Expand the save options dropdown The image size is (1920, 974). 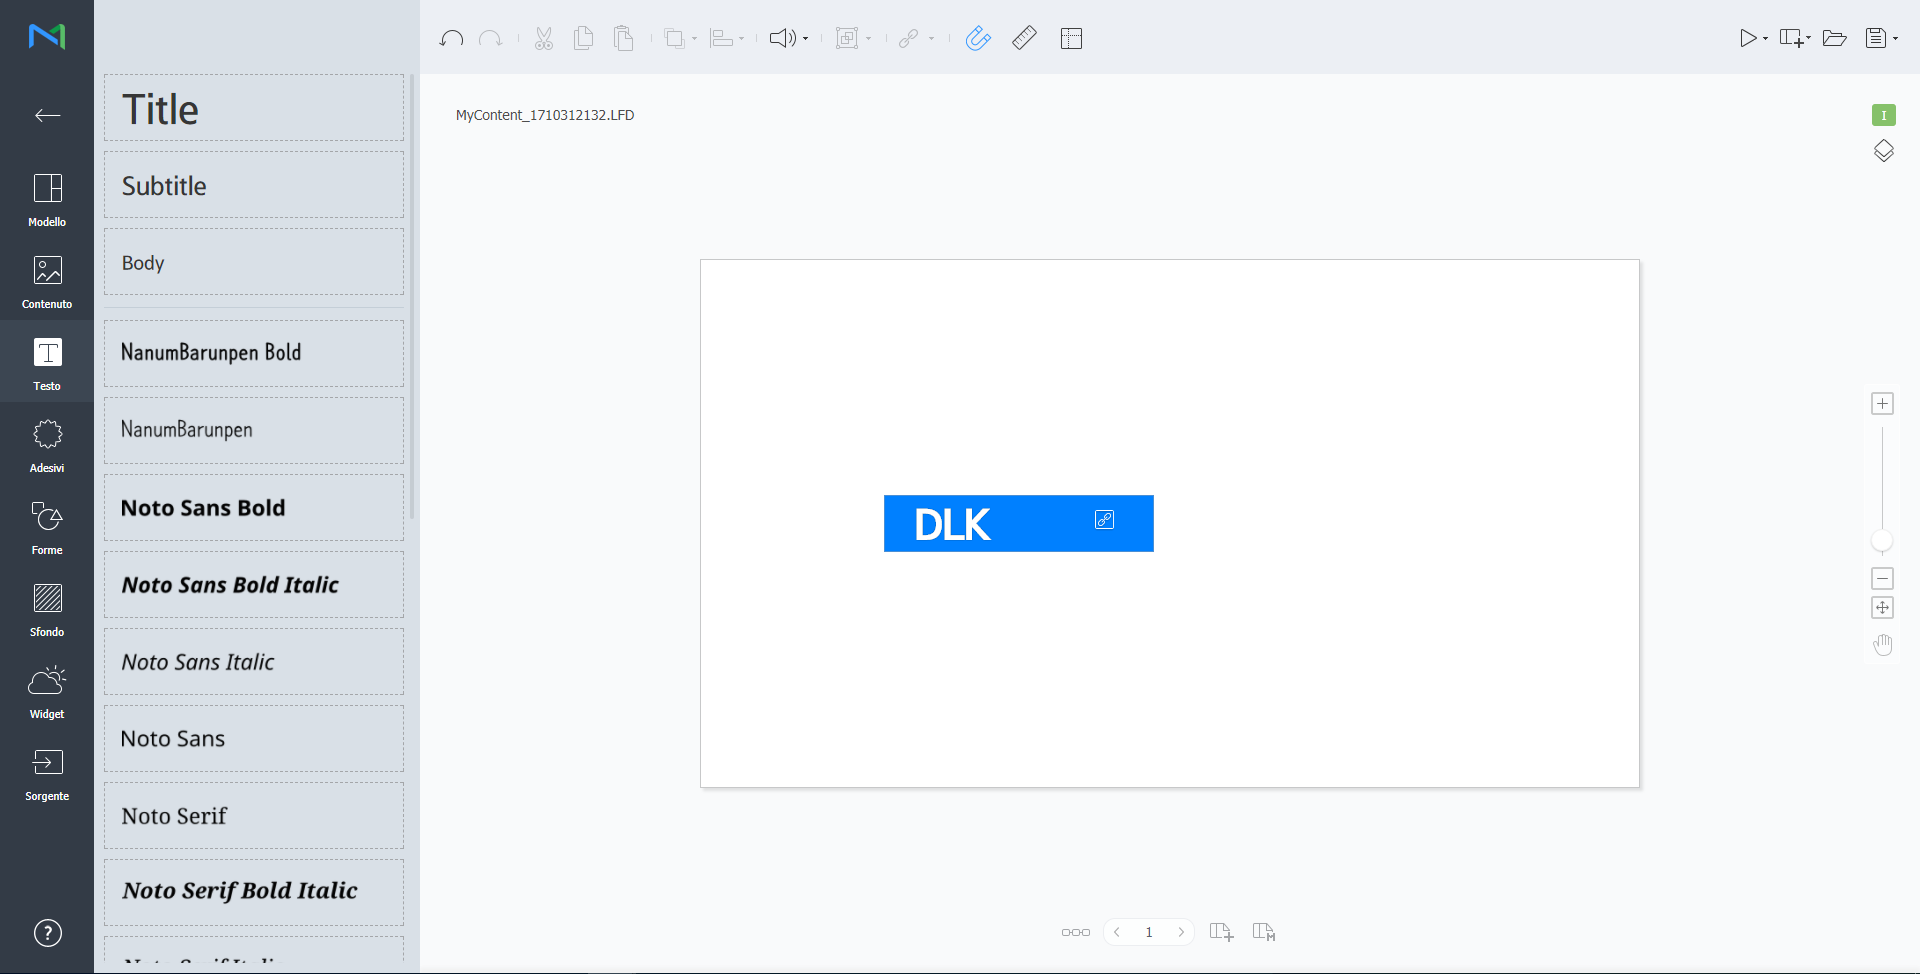click(1895, 39)
